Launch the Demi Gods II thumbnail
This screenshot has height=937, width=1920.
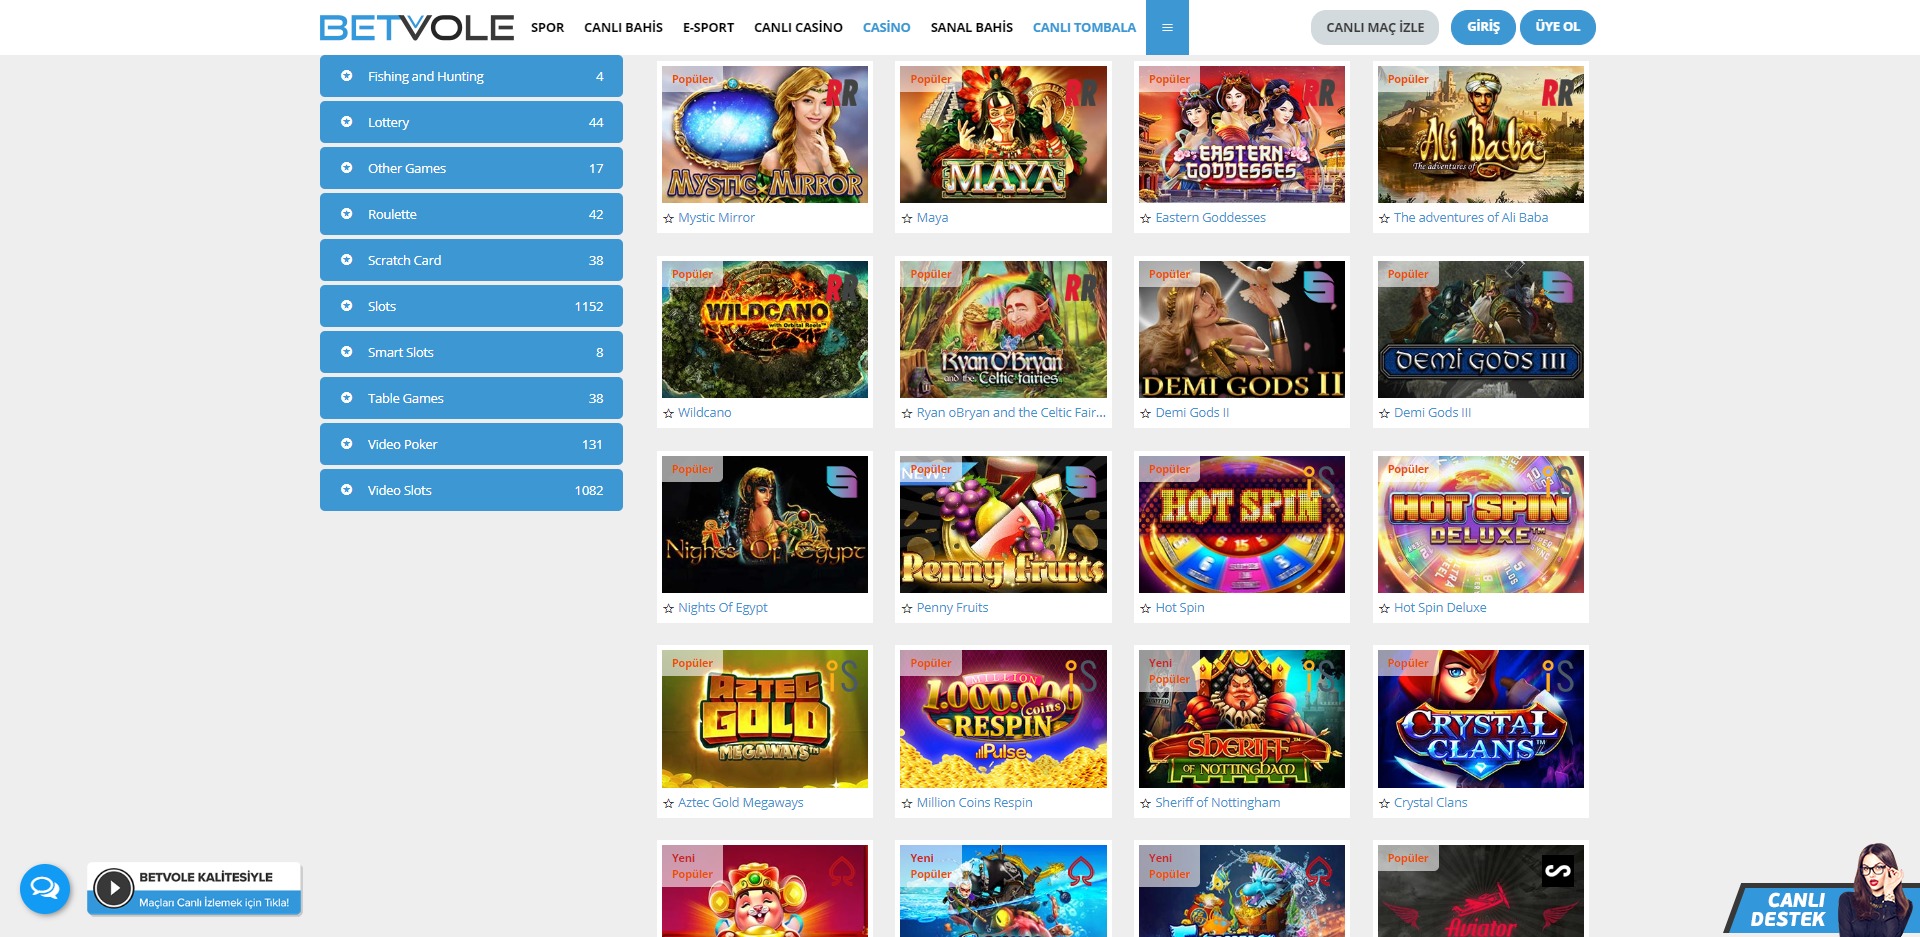[x=1242, y=329]
